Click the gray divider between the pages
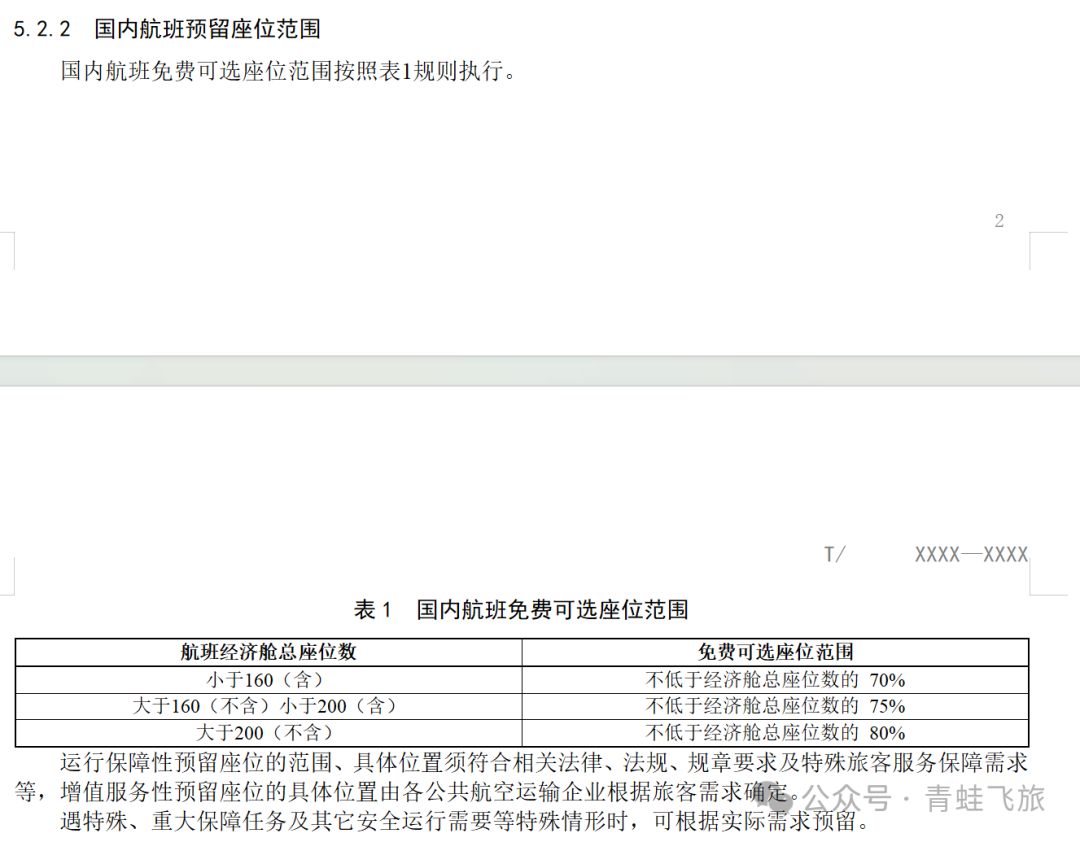1080x842 pixels. click(x=540, y=371)
